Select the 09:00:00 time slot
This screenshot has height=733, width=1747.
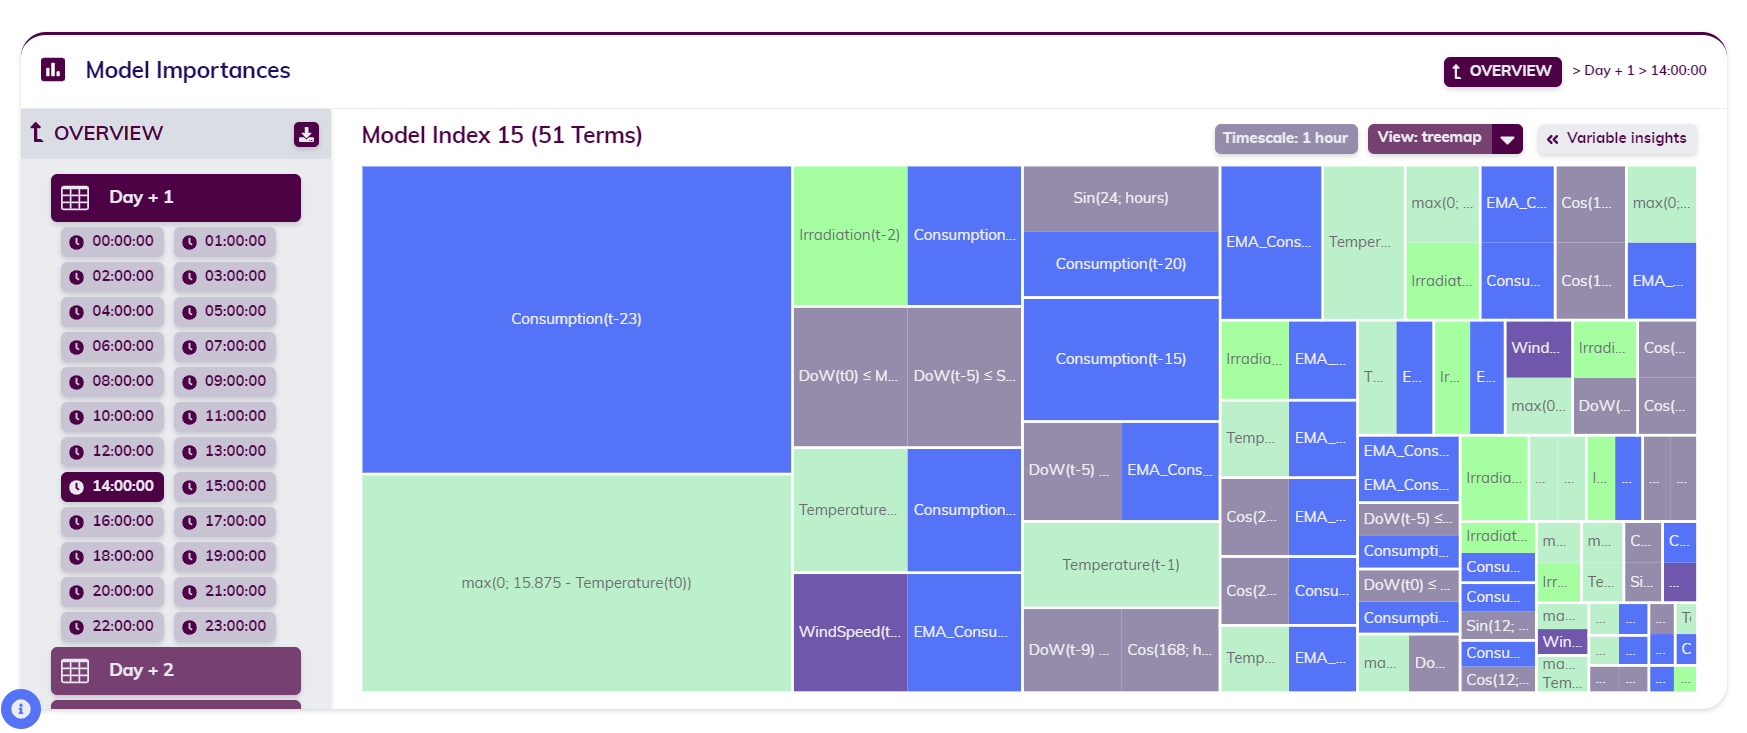(225, 381)
